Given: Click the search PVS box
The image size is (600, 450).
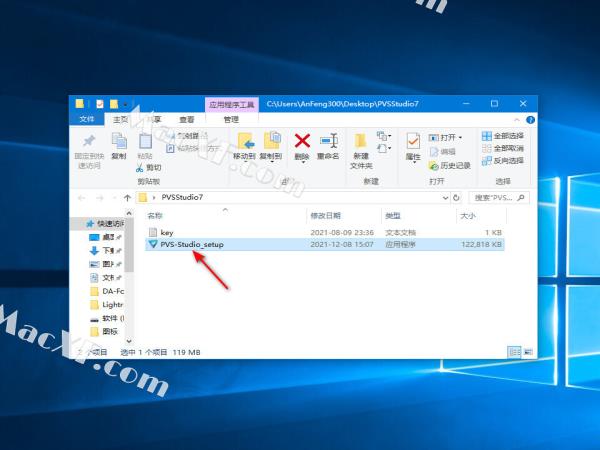Looking at the screenshot, I should [499, 197].
